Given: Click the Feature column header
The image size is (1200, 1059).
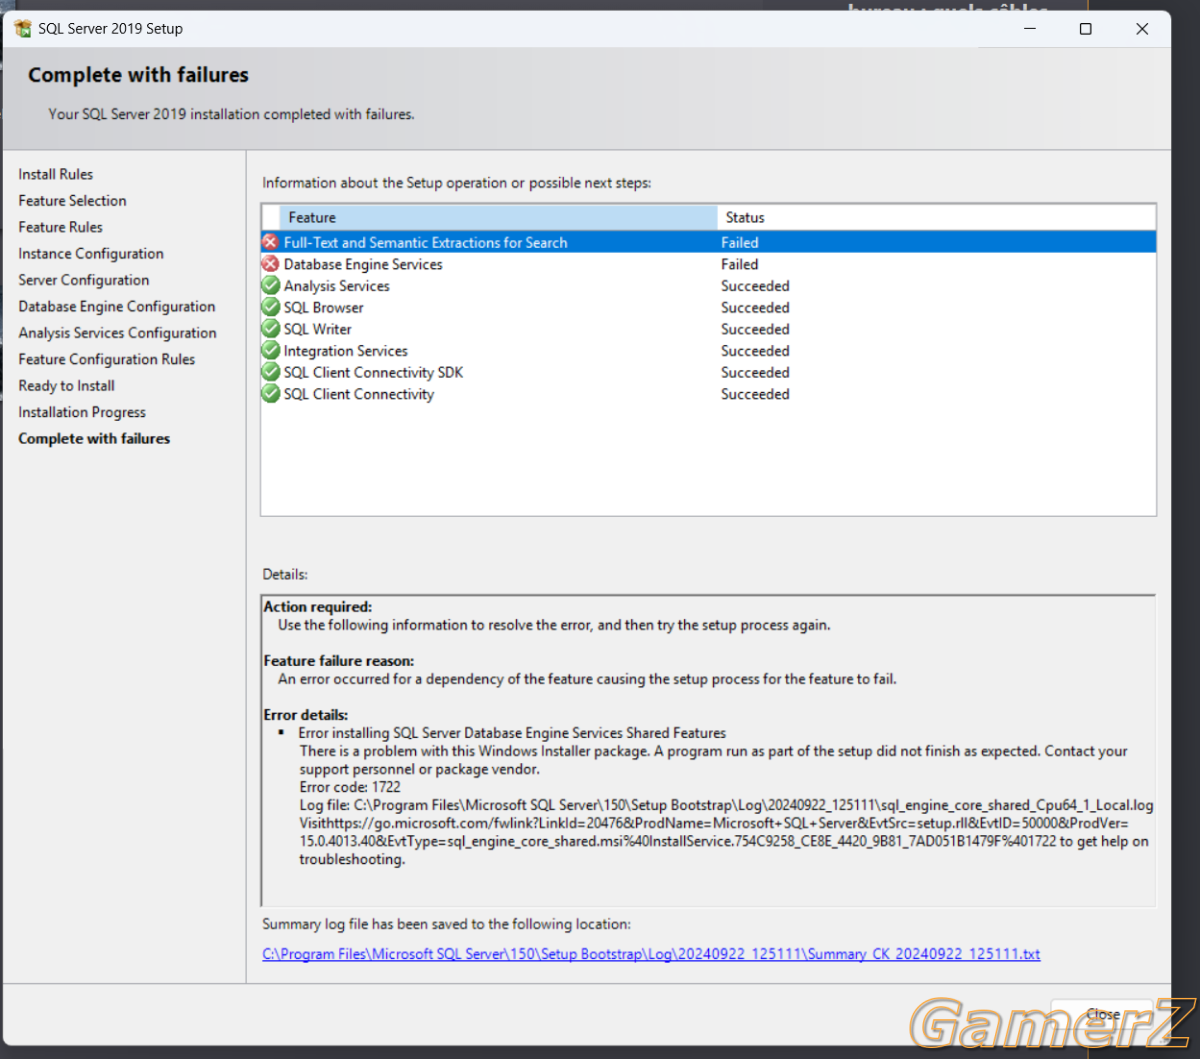Looking at the screenshot, I should click(498, 217).
